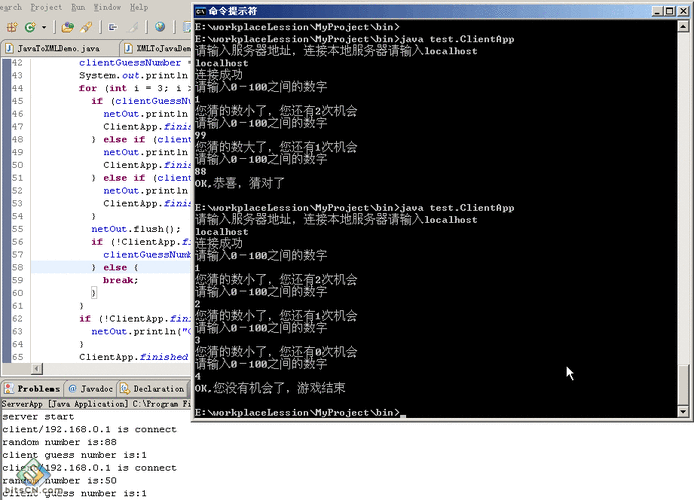Screen dimensions: 694x500
Task: Click 'server start' in the console output
Action: 38,416
